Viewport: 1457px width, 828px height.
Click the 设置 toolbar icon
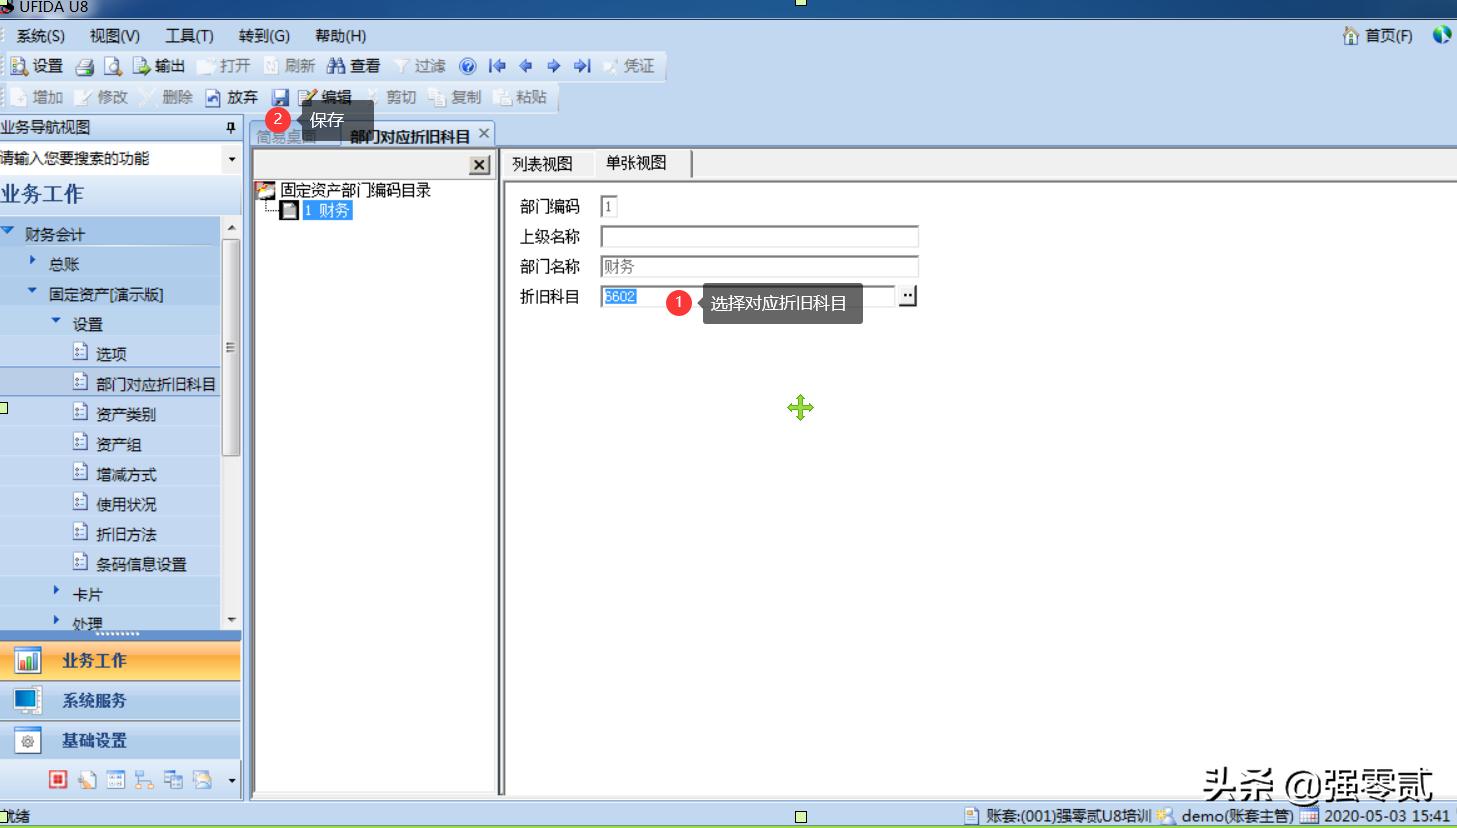pos(20,66)
